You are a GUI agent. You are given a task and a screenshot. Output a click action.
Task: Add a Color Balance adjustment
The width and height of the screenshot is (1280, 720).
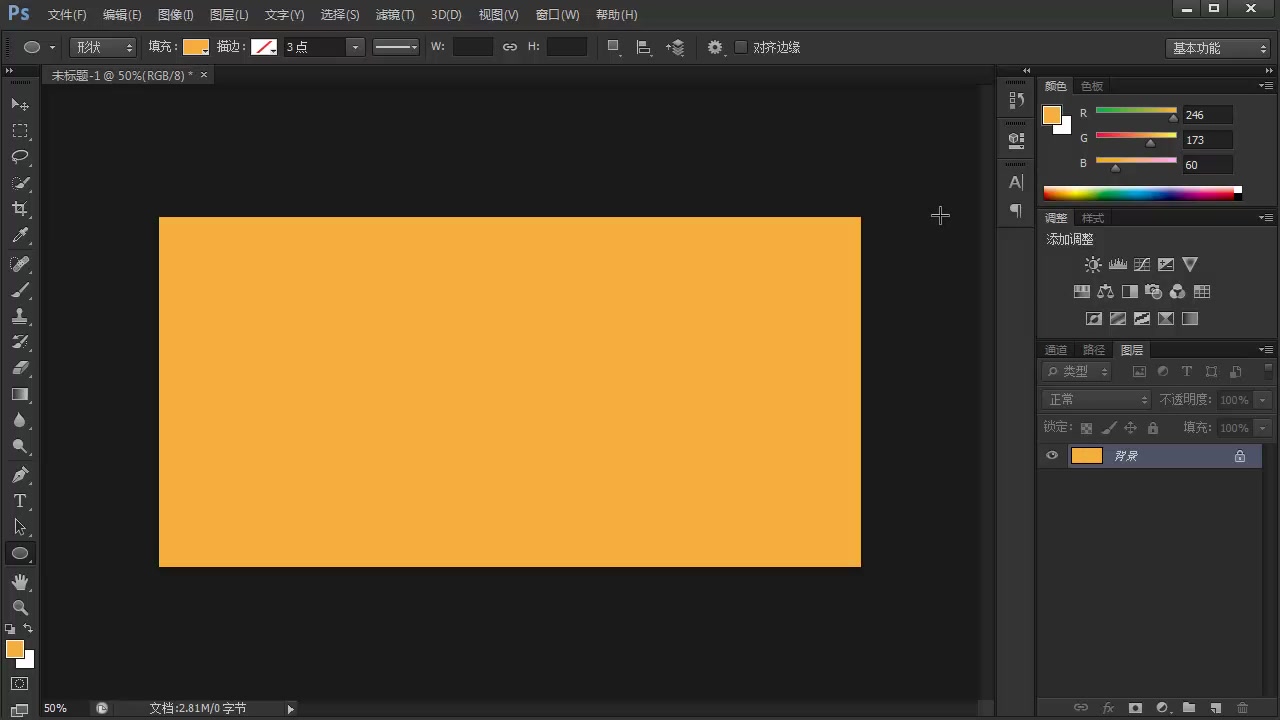(1105, 292)
